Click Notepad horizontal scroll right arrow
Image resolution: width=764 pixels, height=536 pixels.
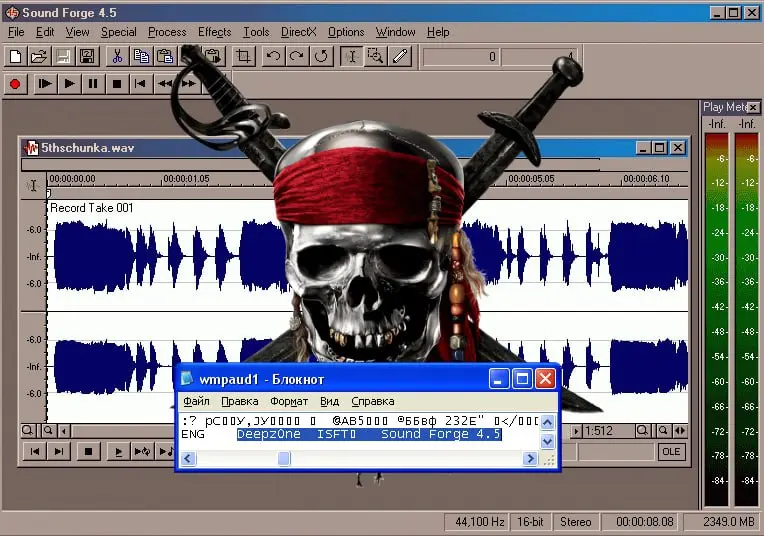[530, 458]
